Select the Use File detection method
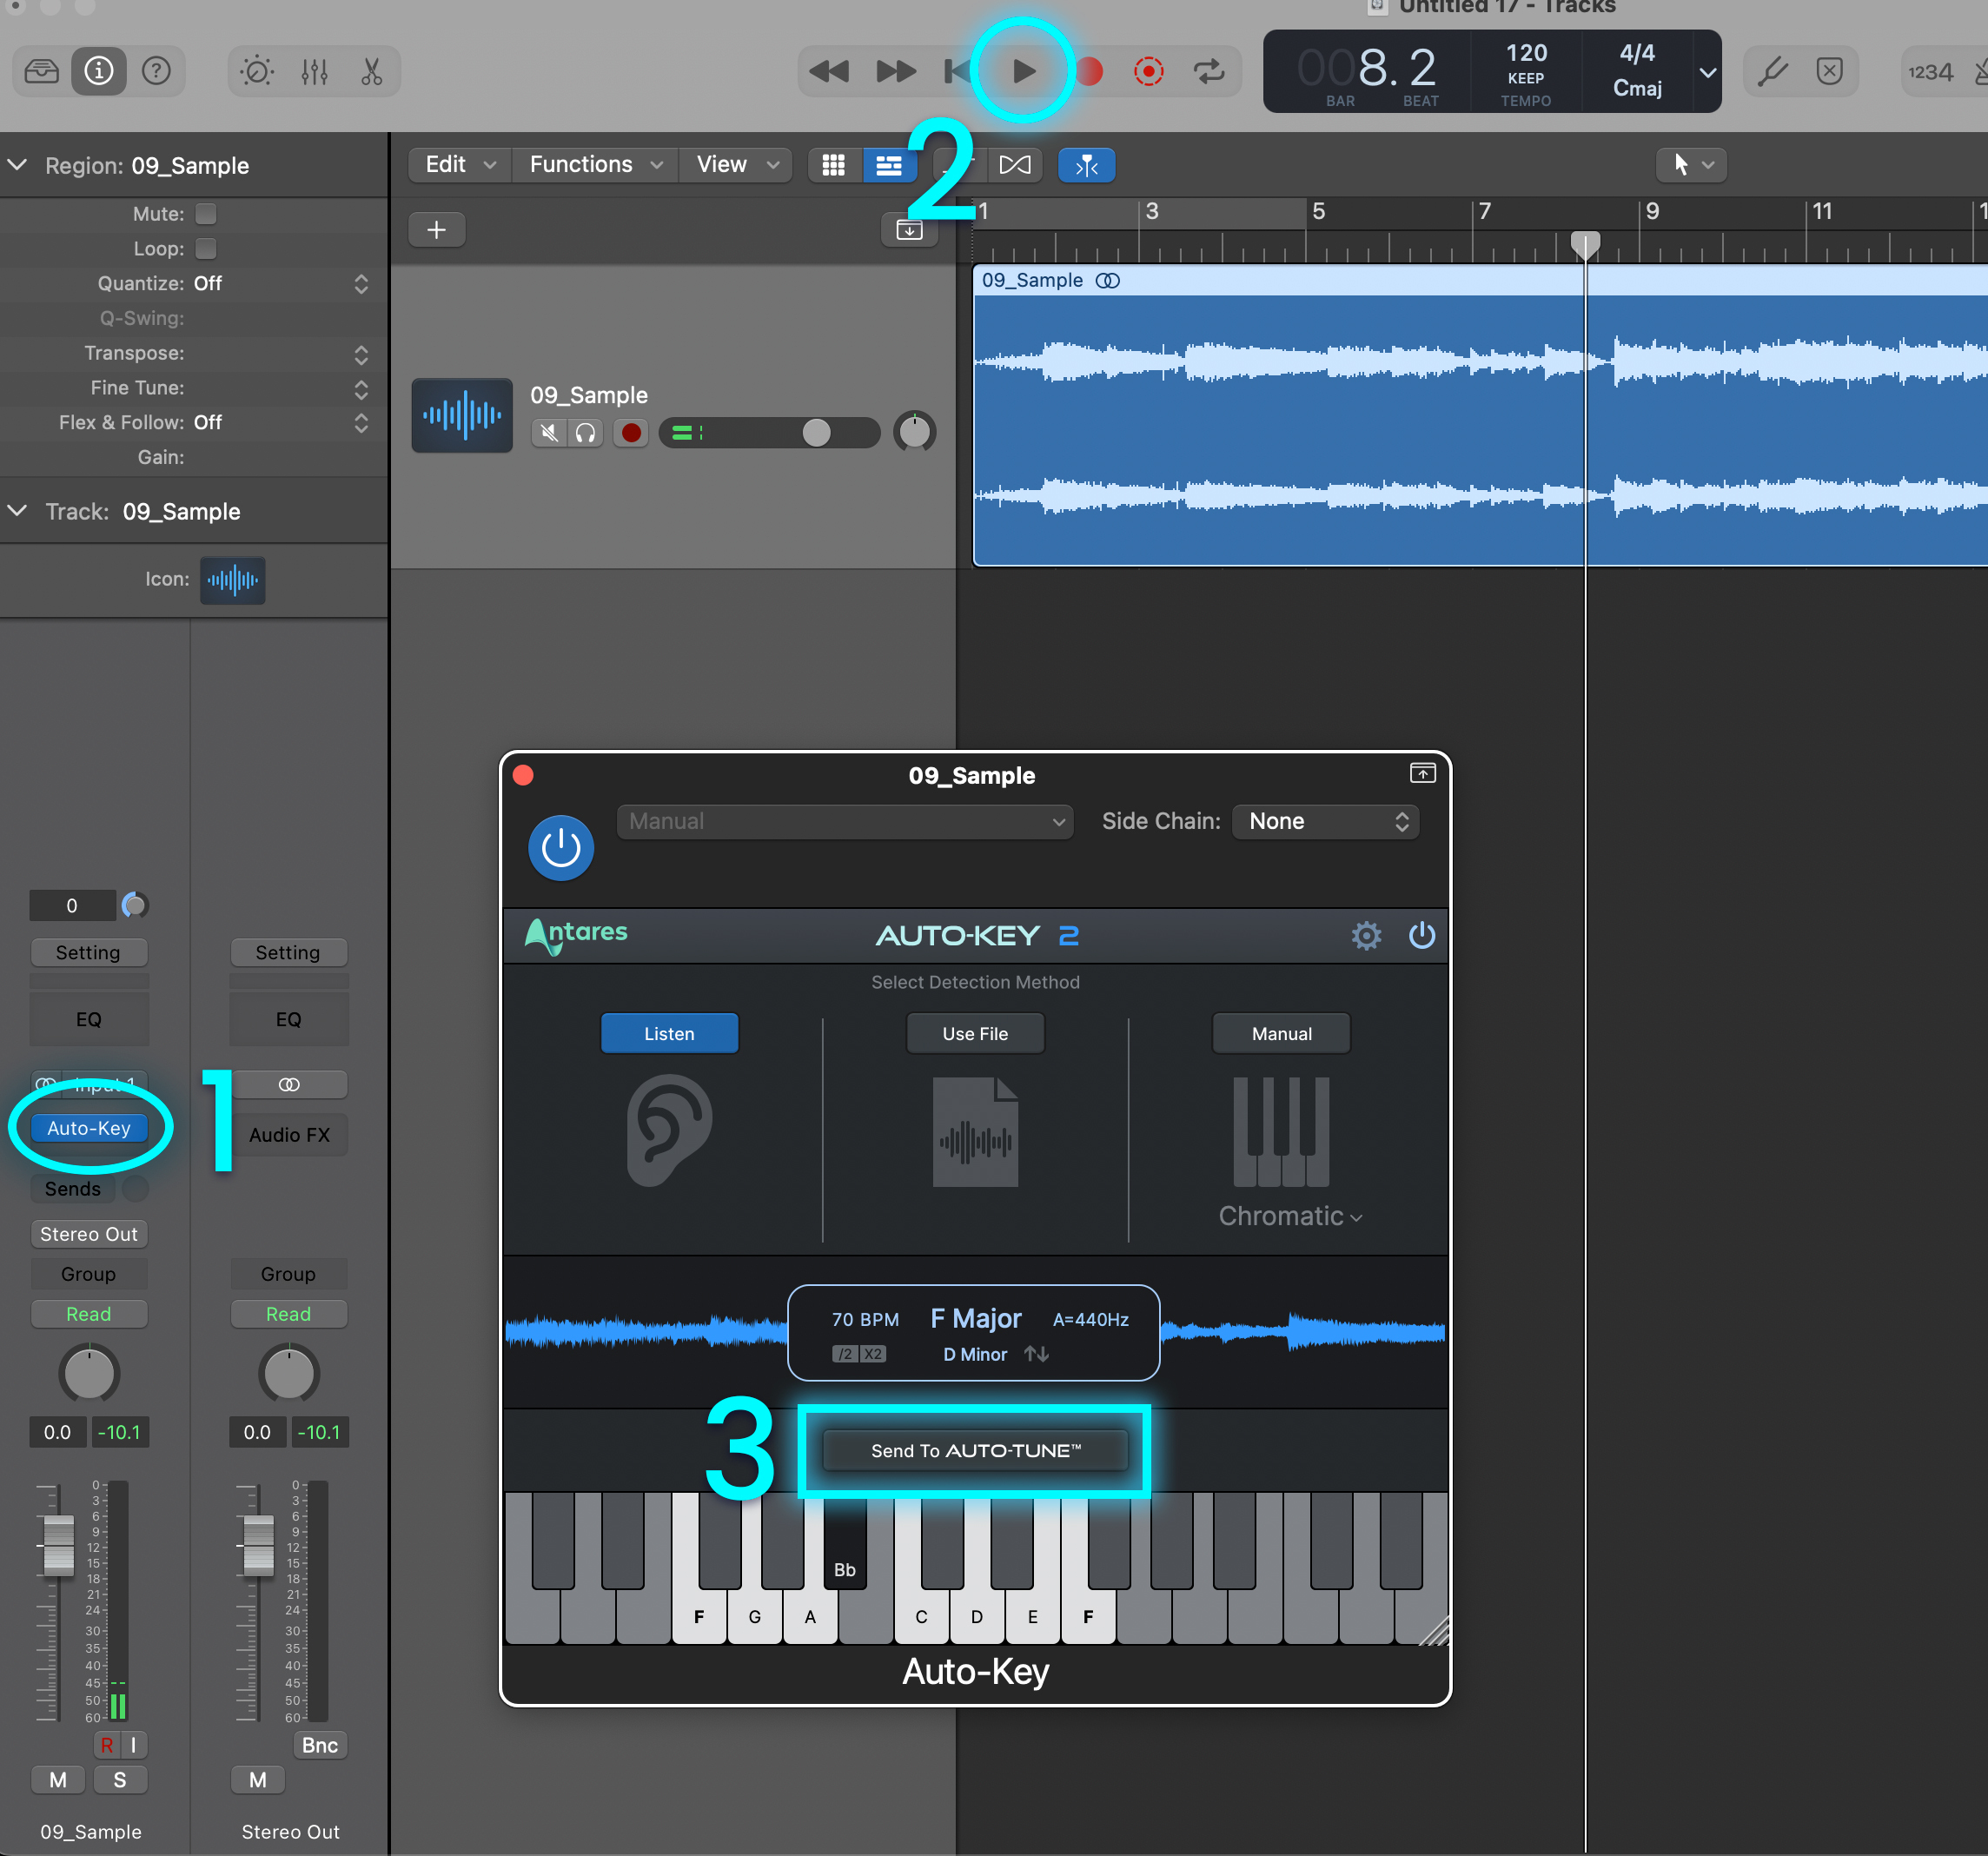1988x1856 pixels. (x=975, y=1033)
